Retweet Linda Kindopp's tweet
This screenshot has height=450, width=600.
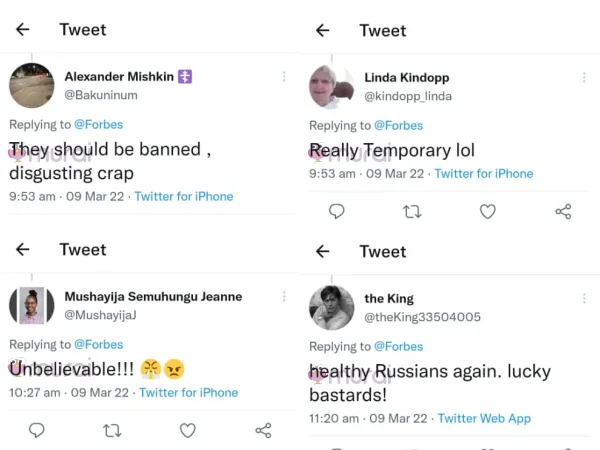point(411,211)
